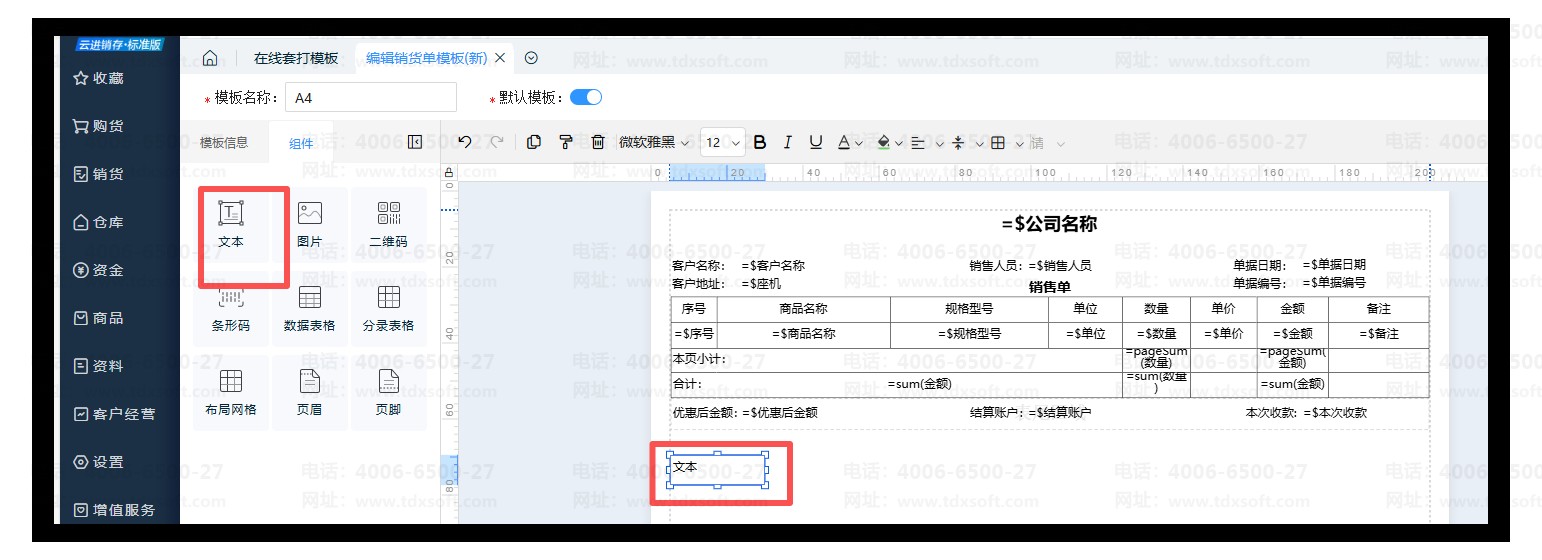
Task: Switch to the 在线套打模板 tab
Action: point(295,58)
